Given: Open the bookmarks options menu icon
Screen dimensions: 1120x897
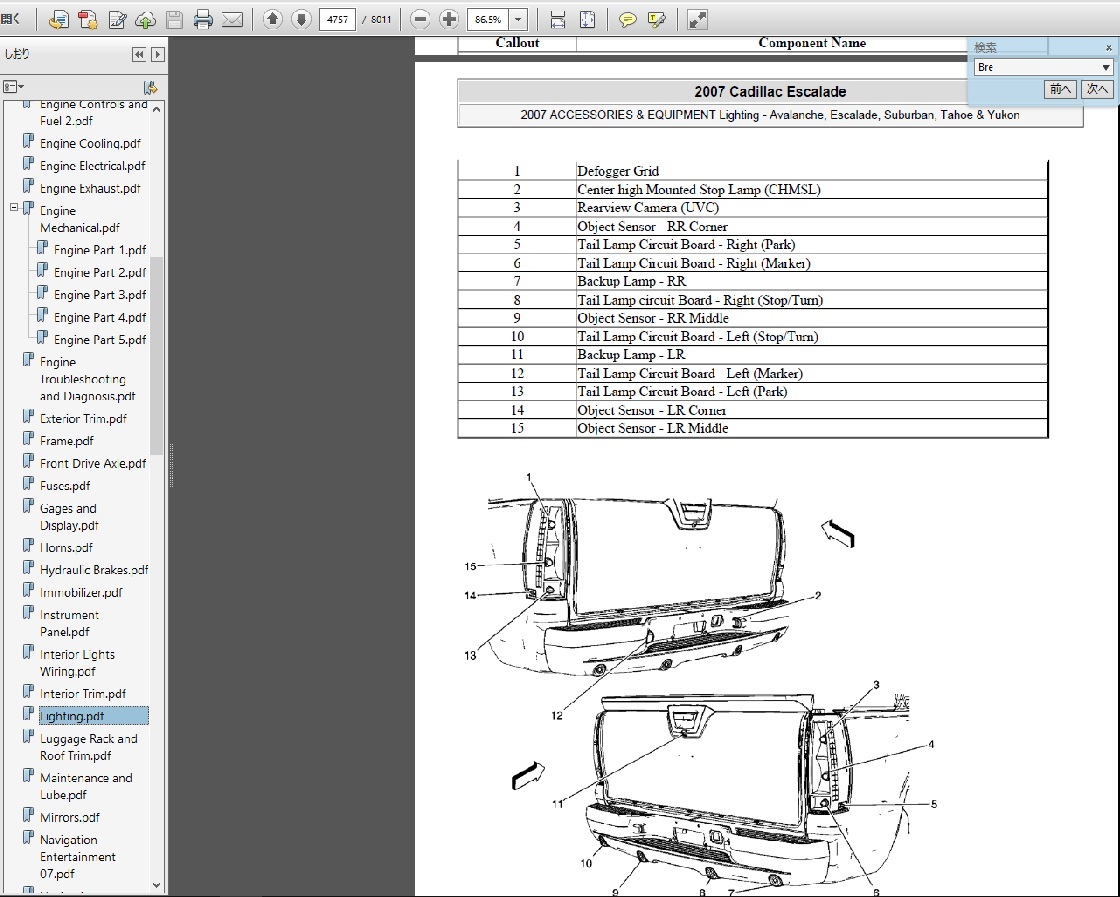Looking at the screenshot, I should [x=13, y=87].
